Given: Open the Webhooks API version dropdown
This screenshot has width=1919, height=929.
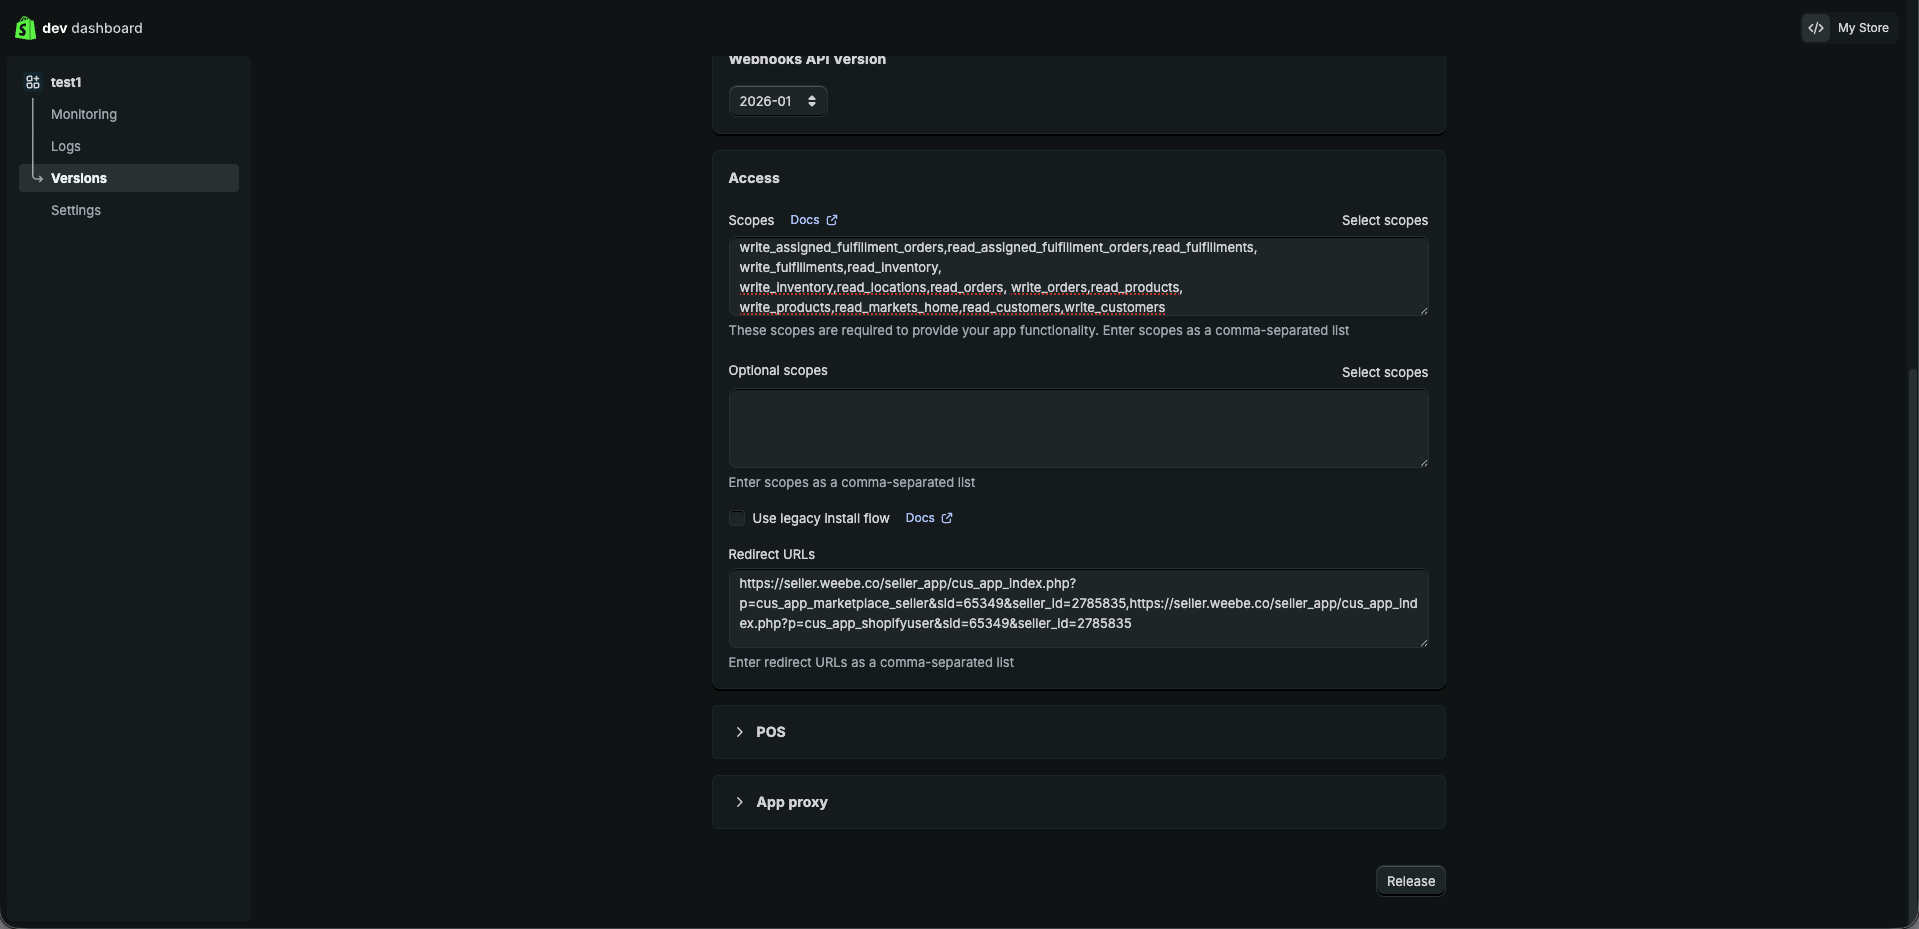Looking at the screenshot, I should pos(777,100).
